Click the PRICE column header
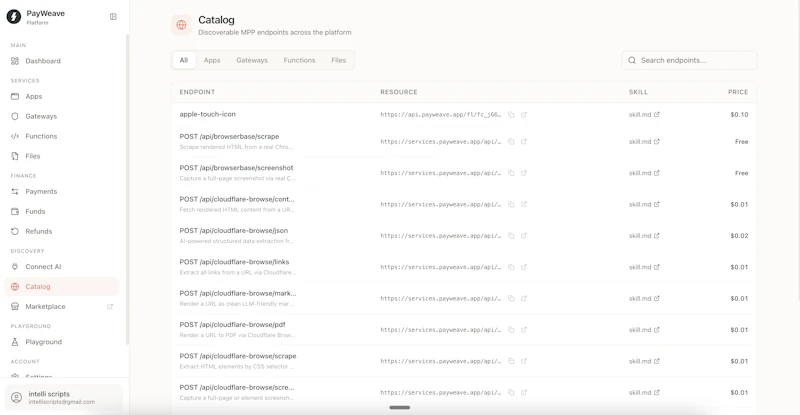Image resolution: width=800 pixels, height=415 pixels. (738, 92)
